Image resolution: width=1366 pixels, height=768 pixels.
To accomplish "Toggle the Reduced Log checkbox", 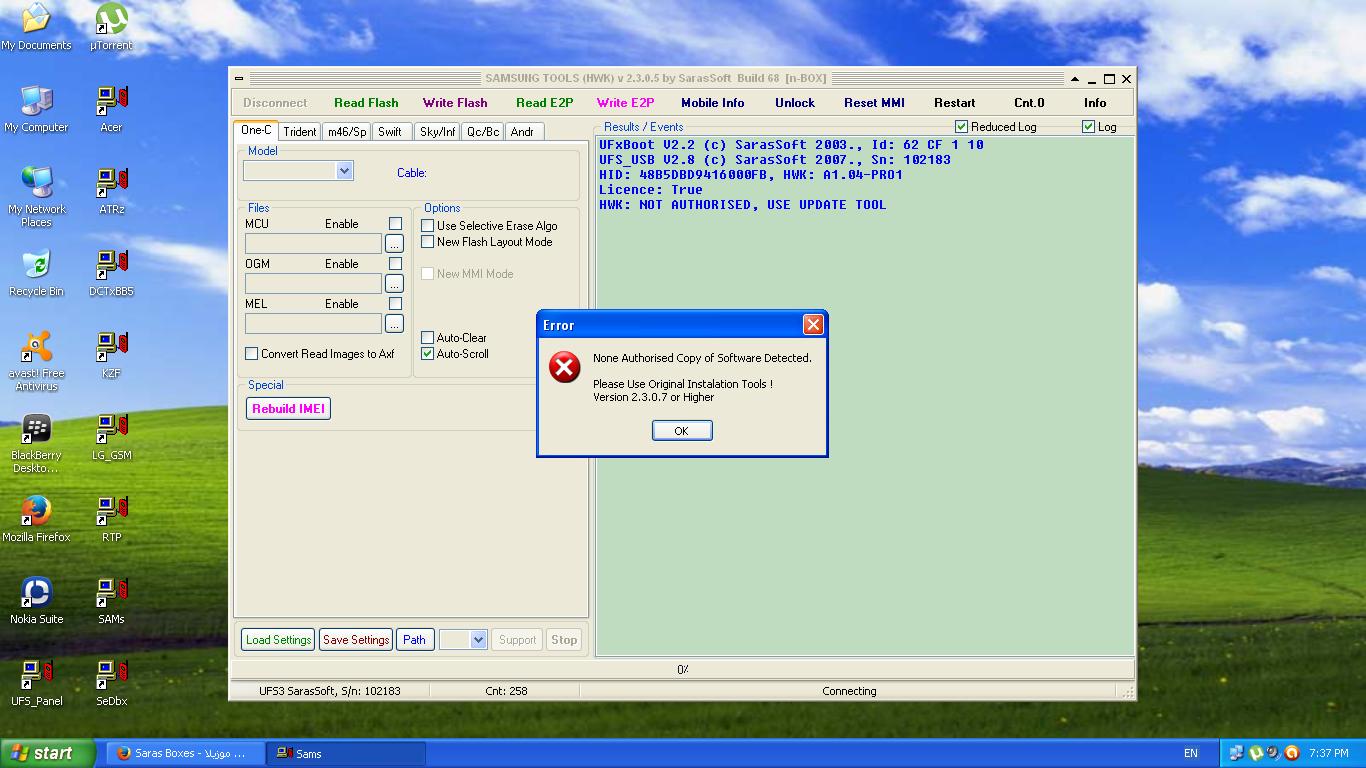I will click(962, 127).
